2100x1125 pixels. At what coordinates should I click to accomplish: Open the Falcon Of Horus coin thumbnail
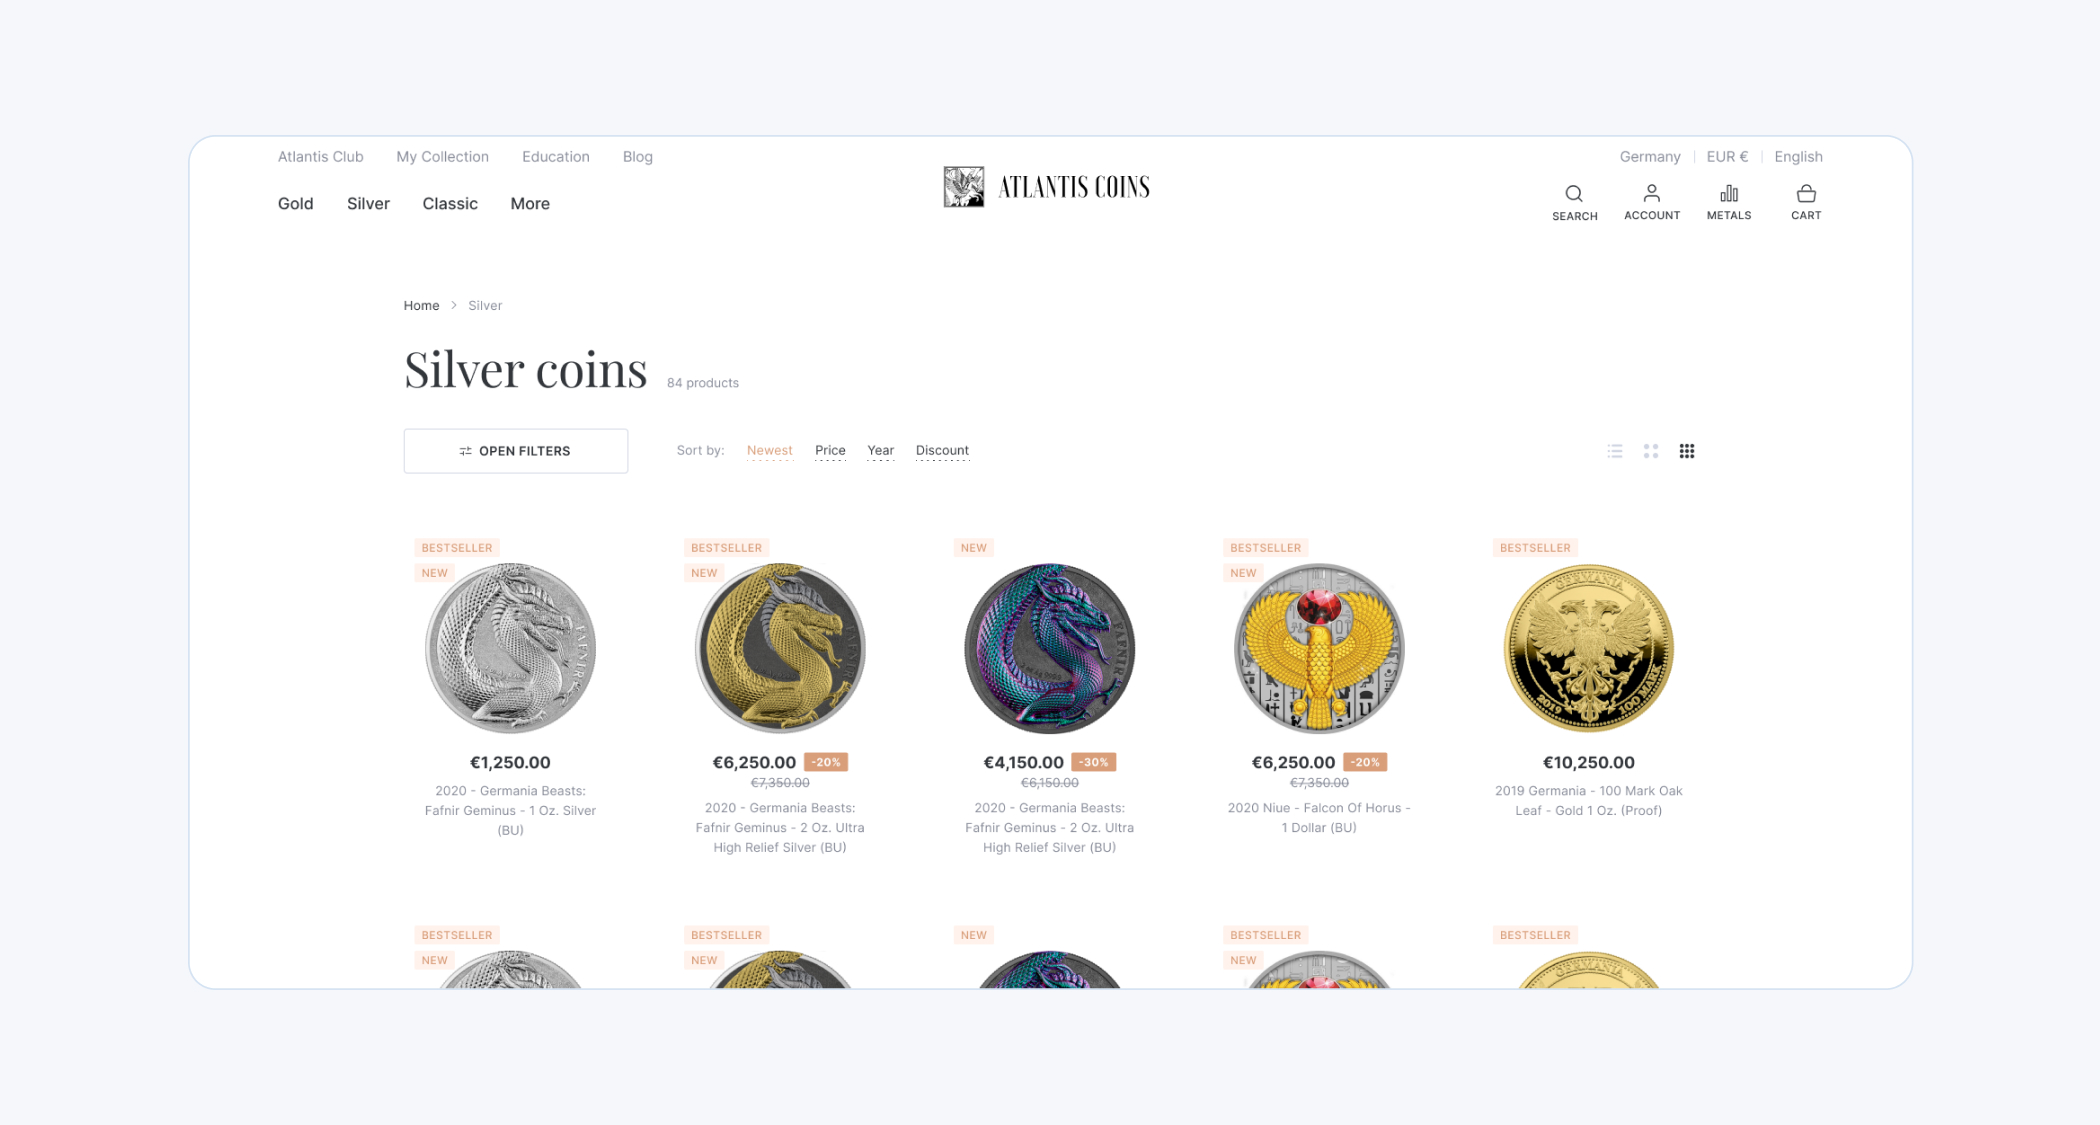coord(1318,648)
